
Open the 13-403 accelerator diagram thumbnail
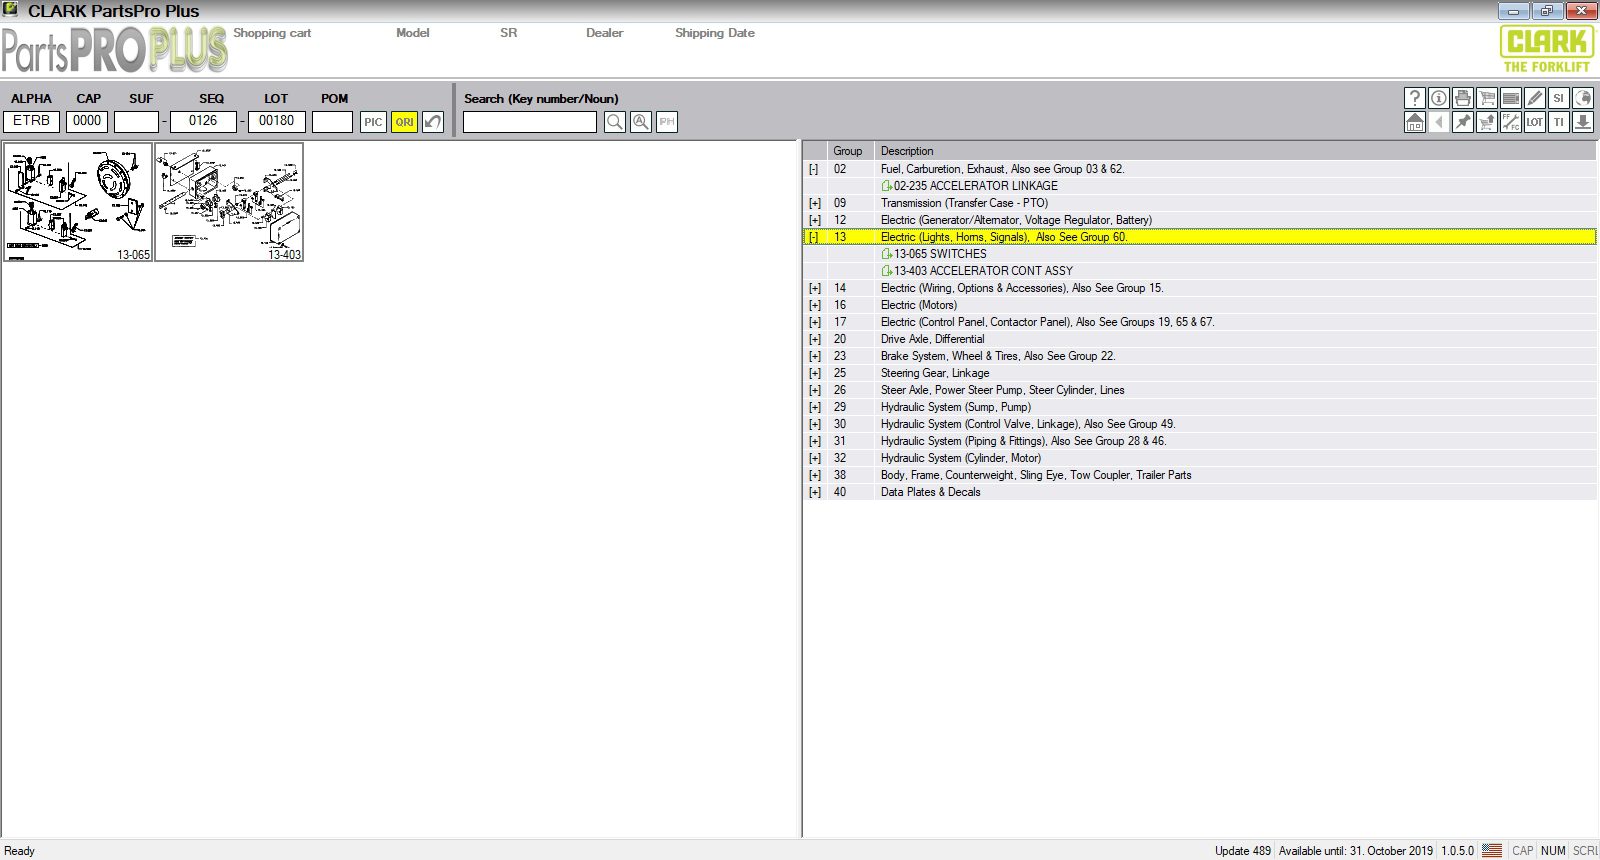[229, 202]
